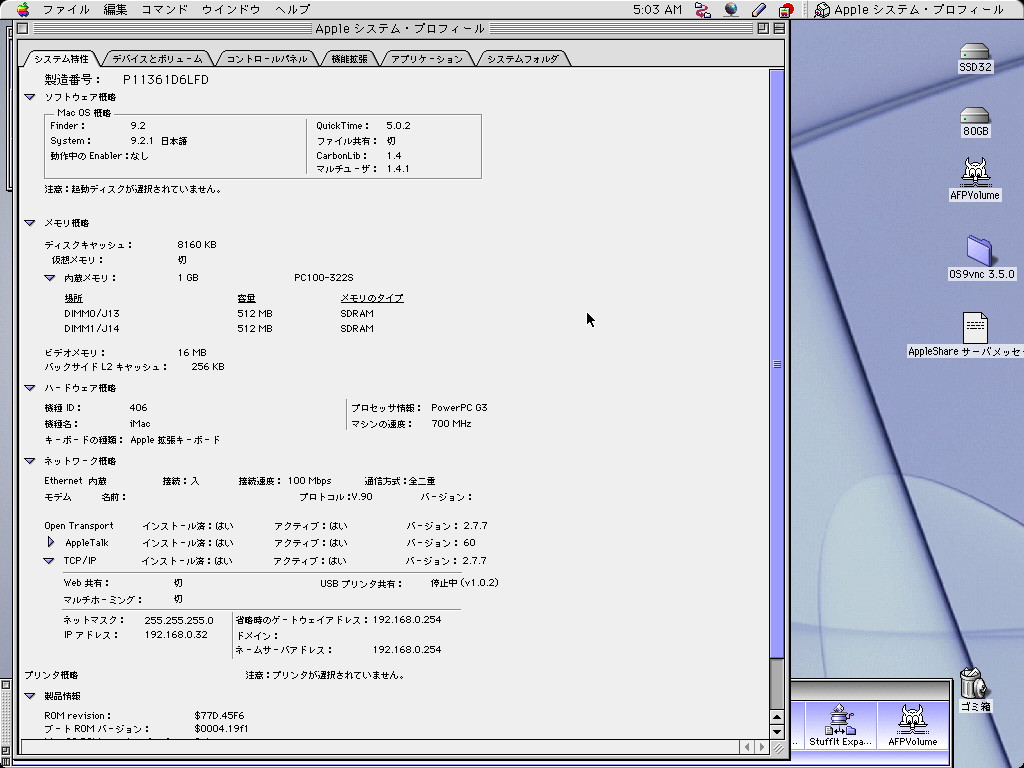Click the menu bar clock 5:03 AM

coord(657,10)
